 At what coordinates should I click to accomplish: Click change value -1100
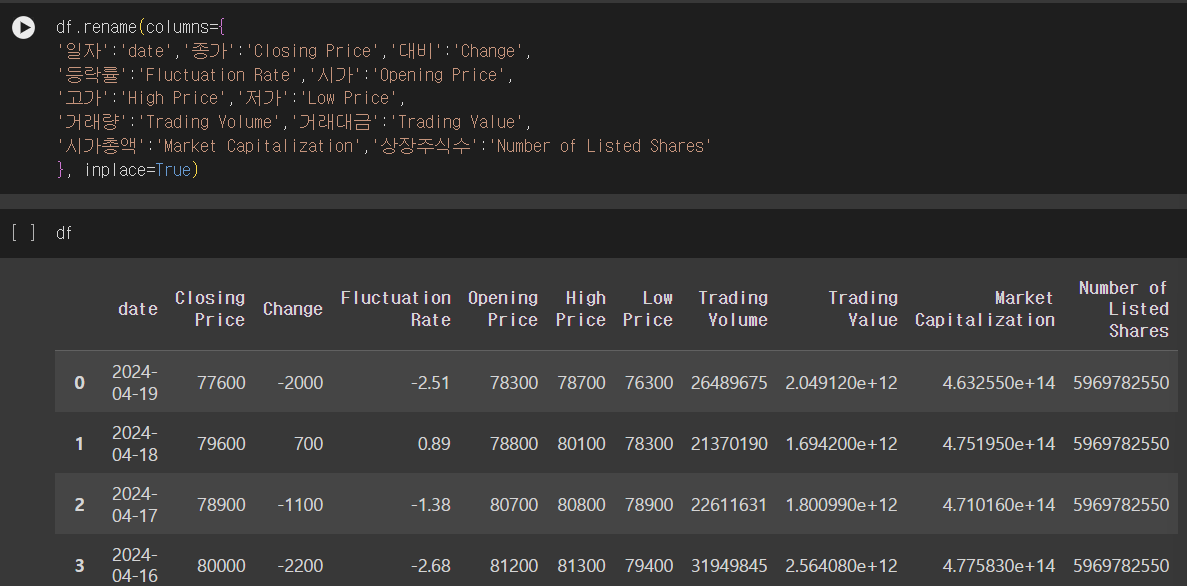301,504
